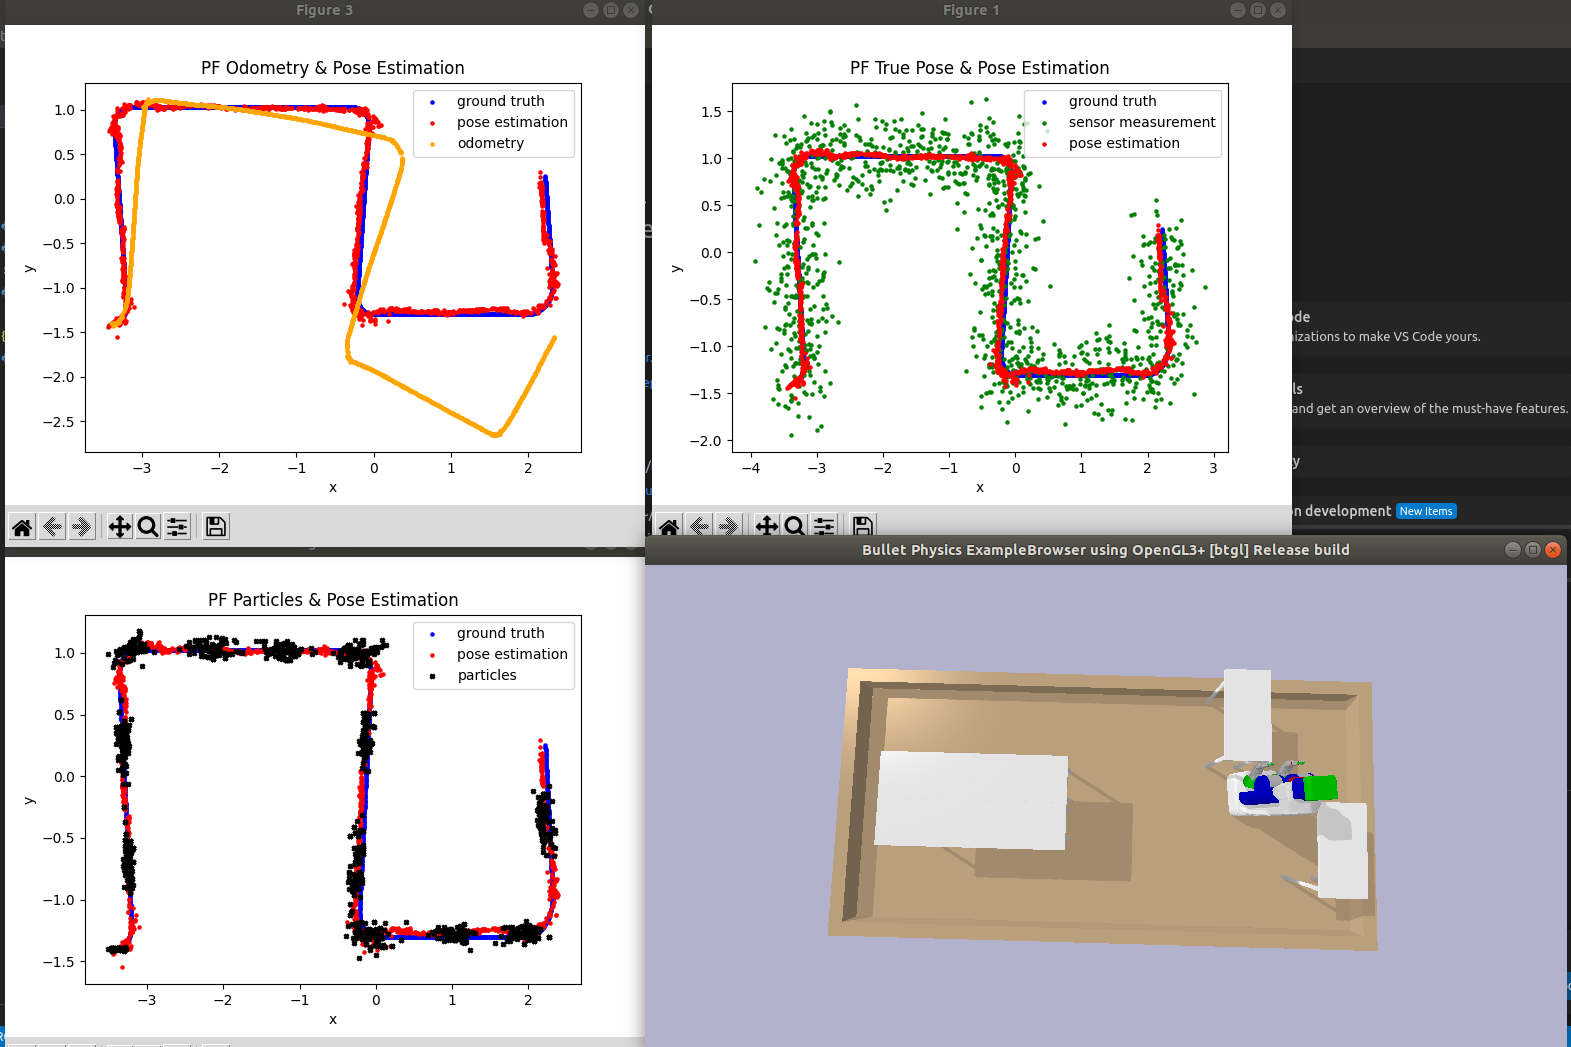The width and height of the screenshot is (1571, 1047).
Task: Open subplot configuration in Figure 1 toolbar
Action: tap(824, 526)
